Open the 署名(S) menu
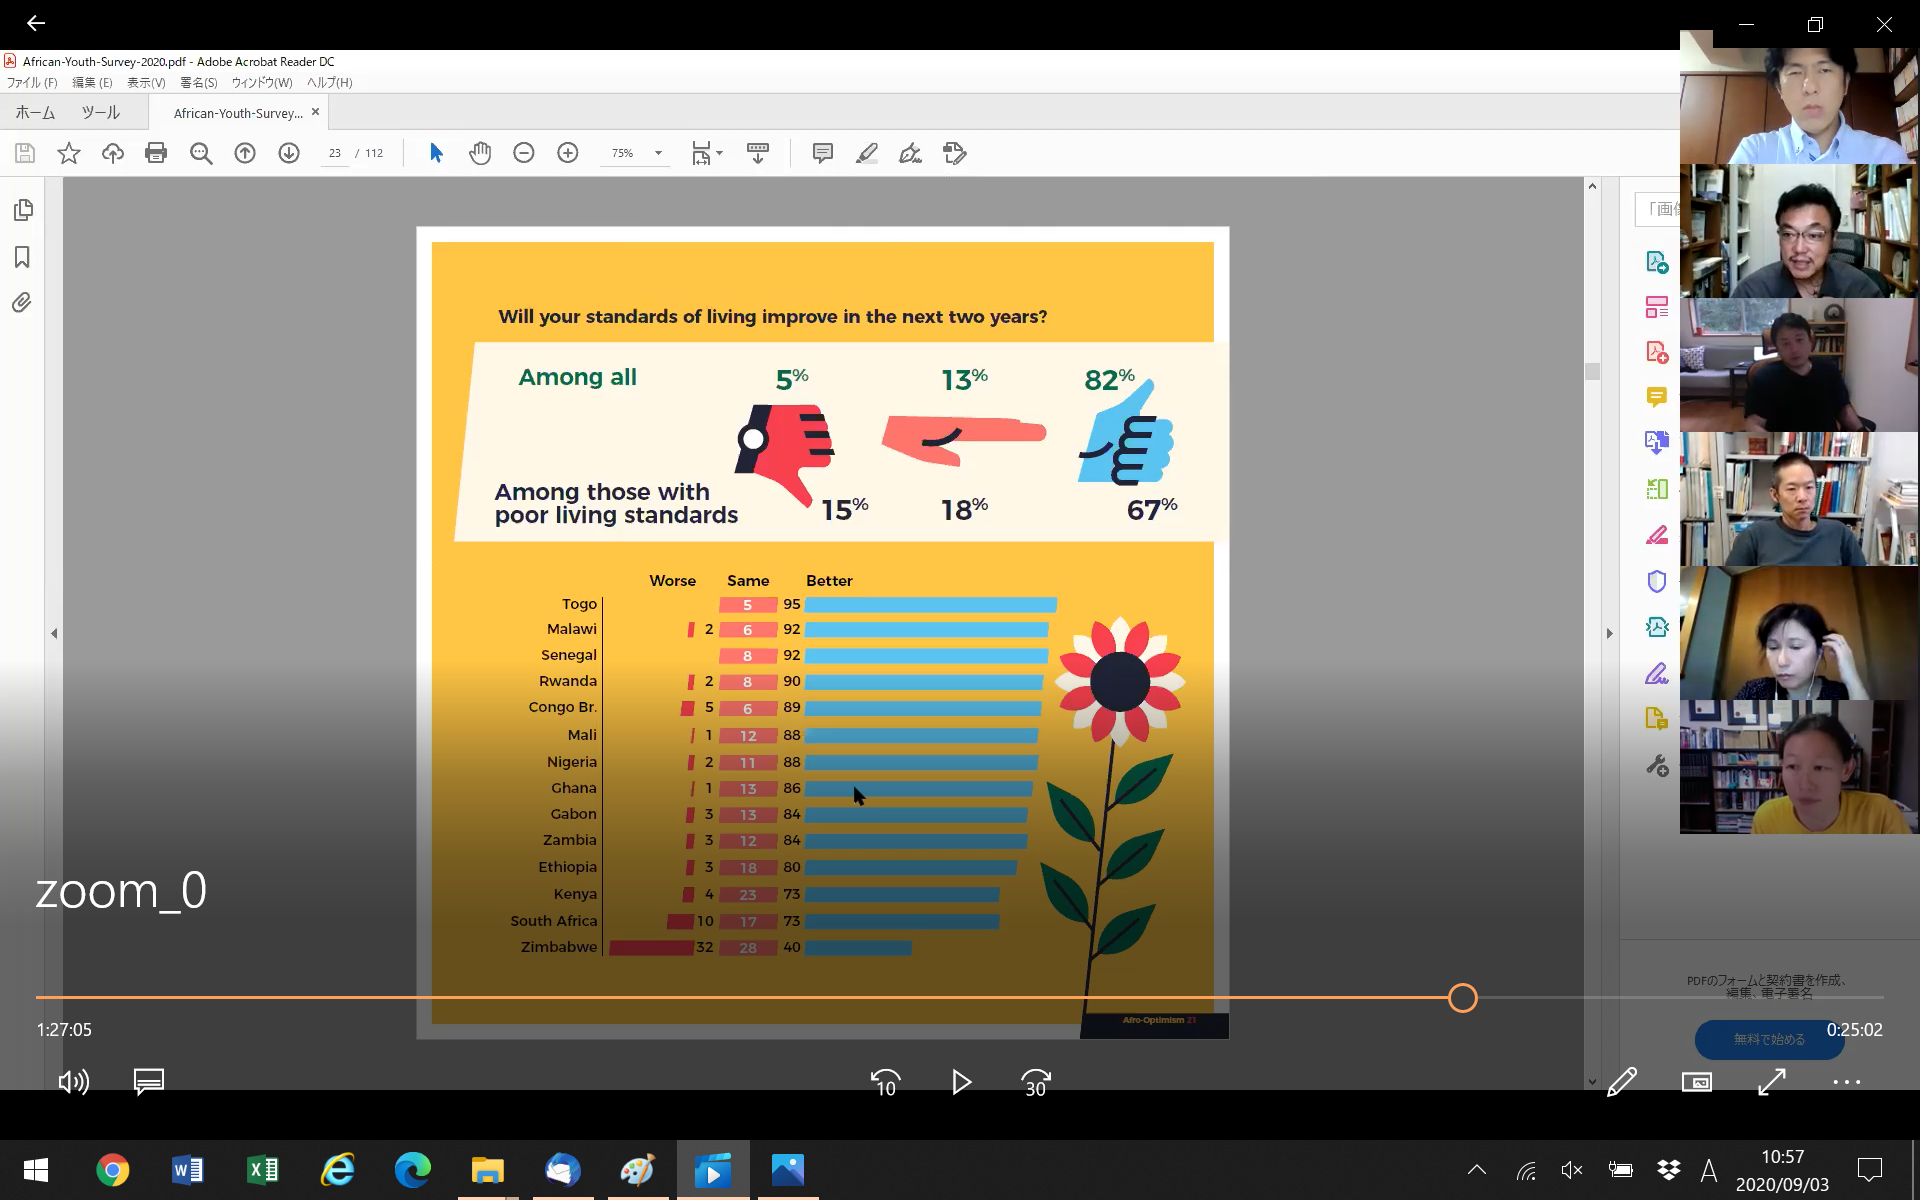Viewport: 1920px width, 1200px height. (199, 83)
